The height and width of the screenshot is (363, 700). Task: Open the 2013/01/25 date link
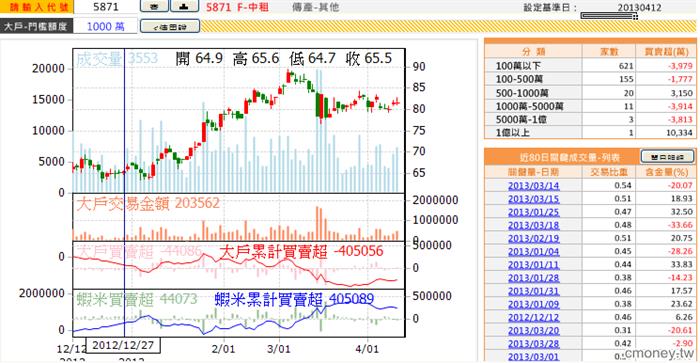point(533,212)
